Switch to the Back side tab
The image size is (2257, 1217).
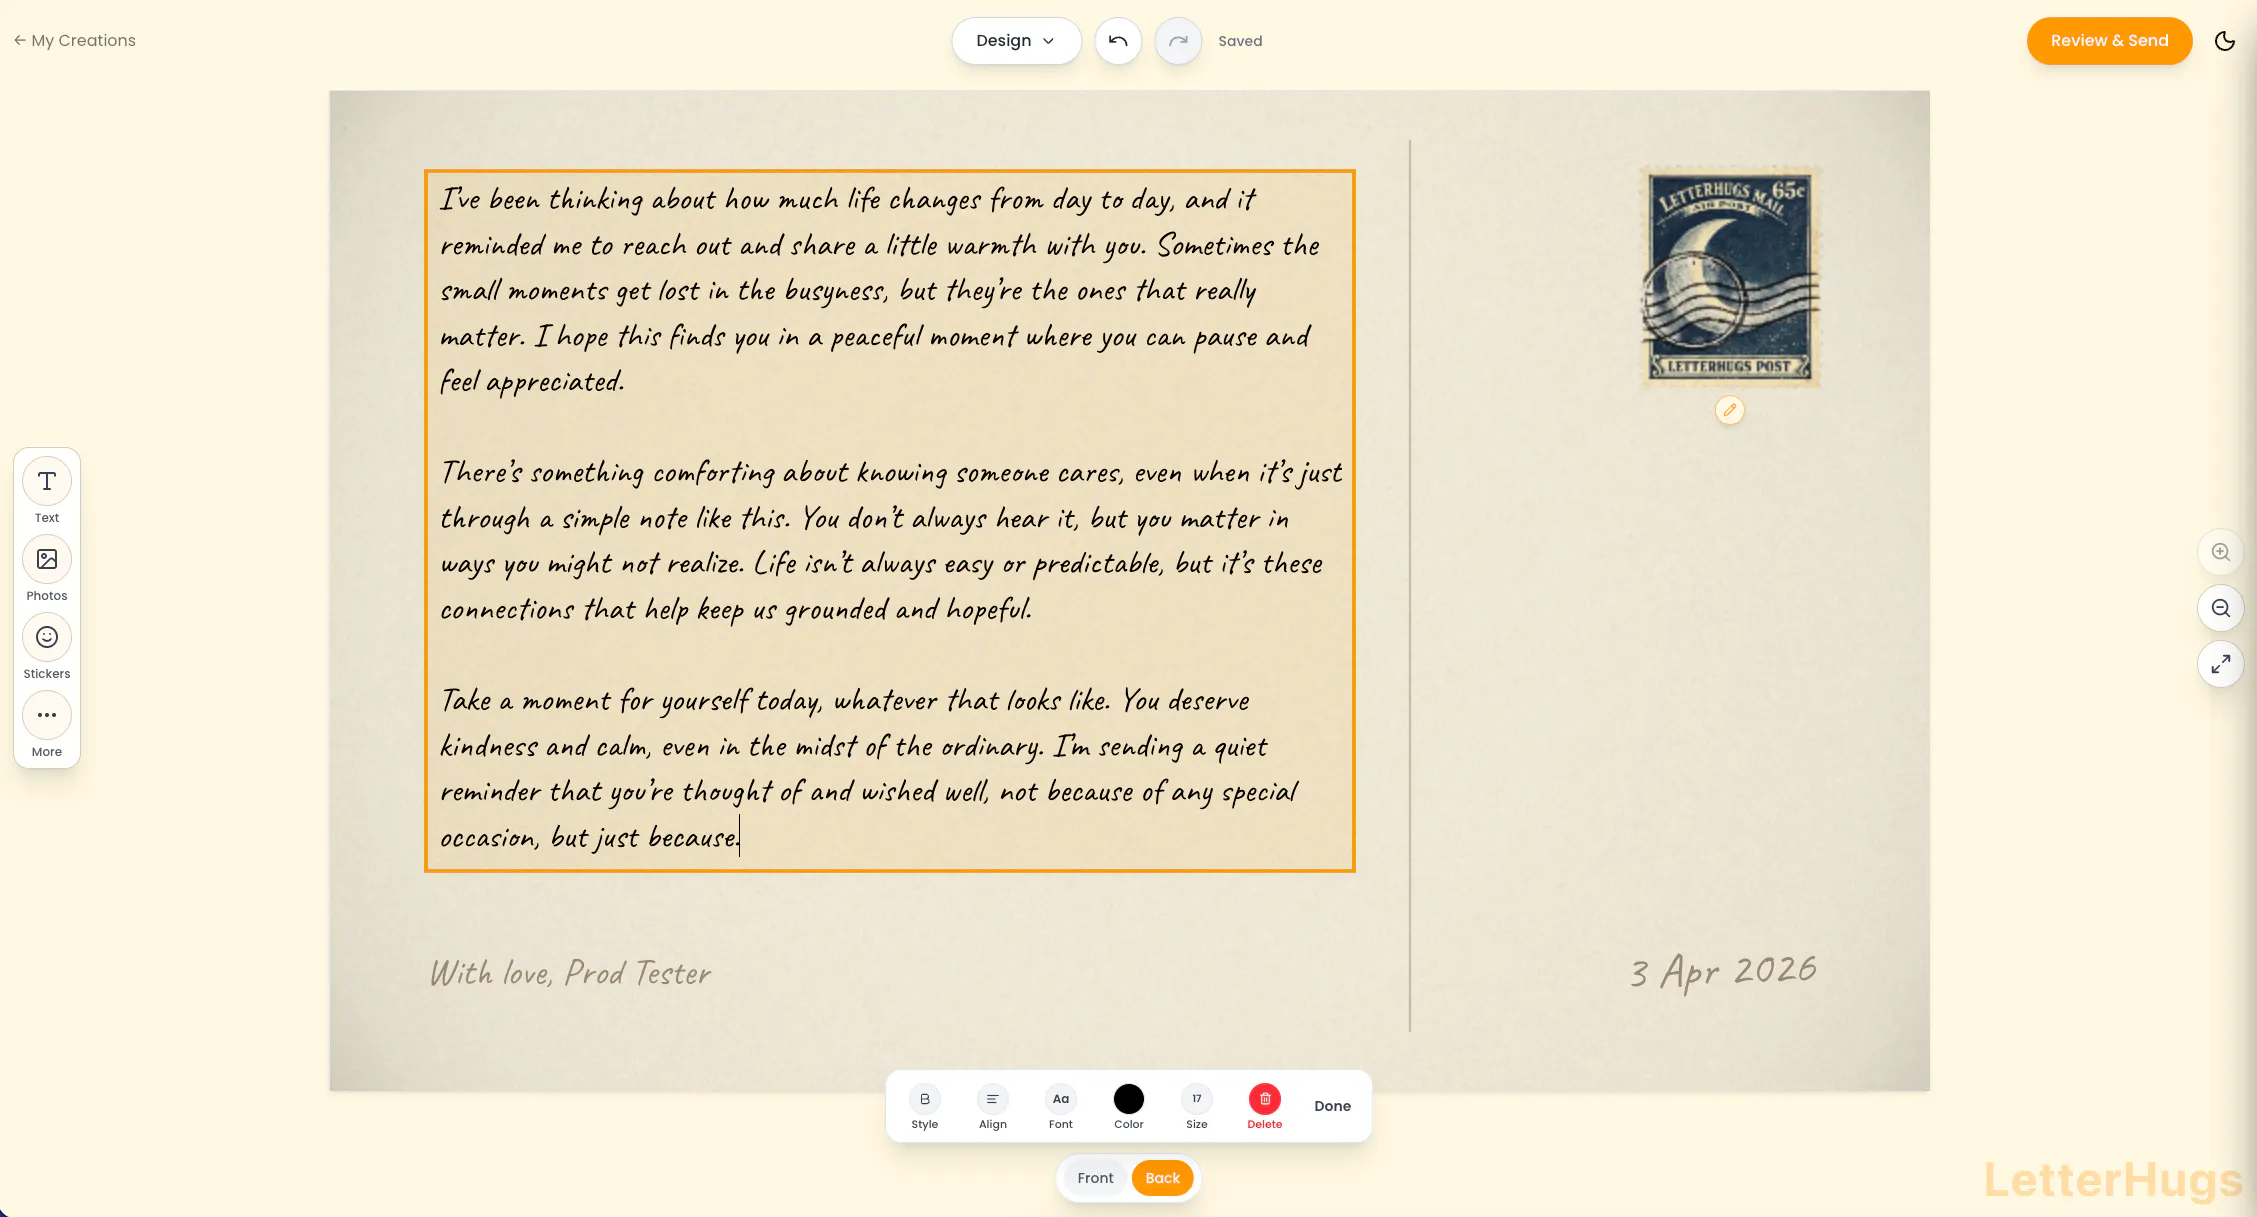[1163, 1178]
